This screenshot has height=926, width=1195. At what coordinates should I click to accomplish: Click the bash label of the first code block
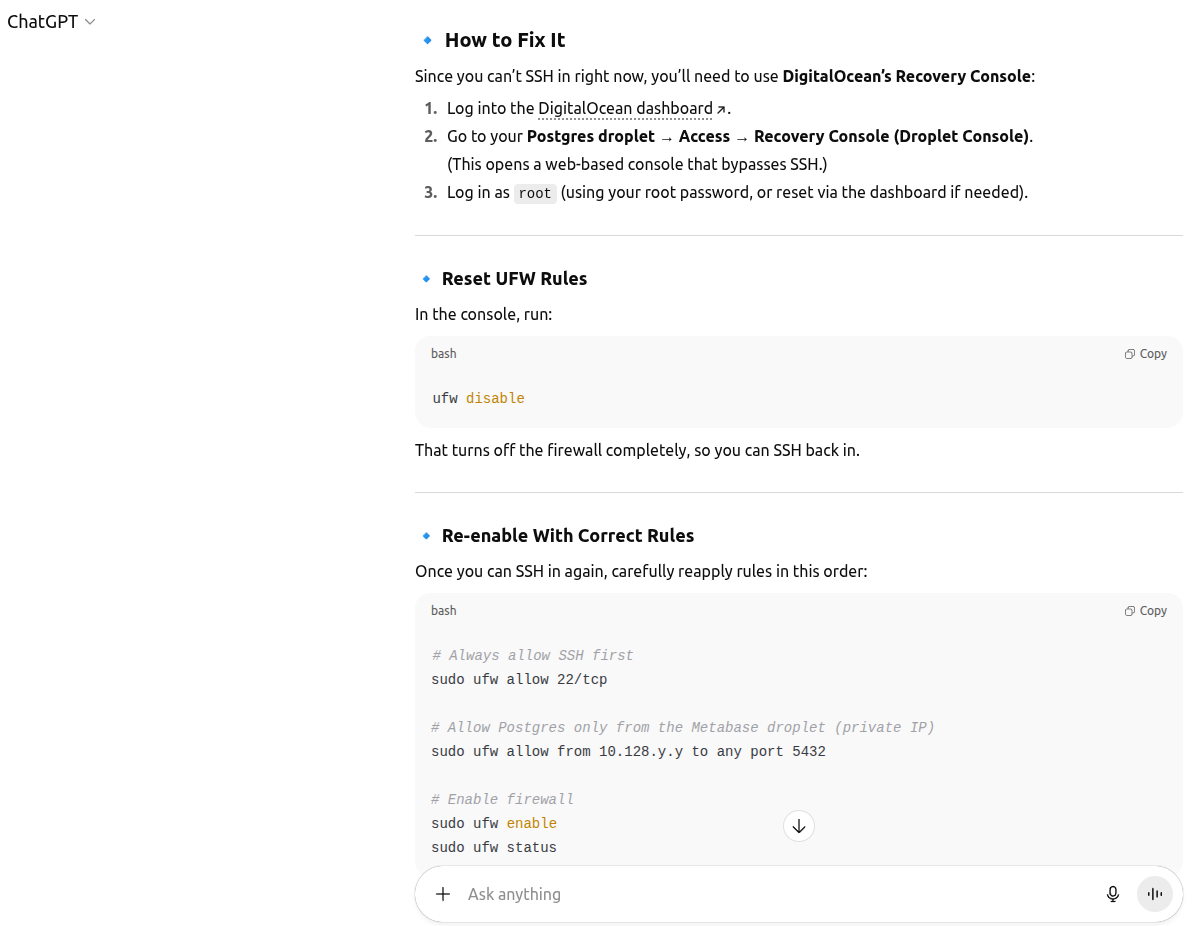tap(444, 354)
